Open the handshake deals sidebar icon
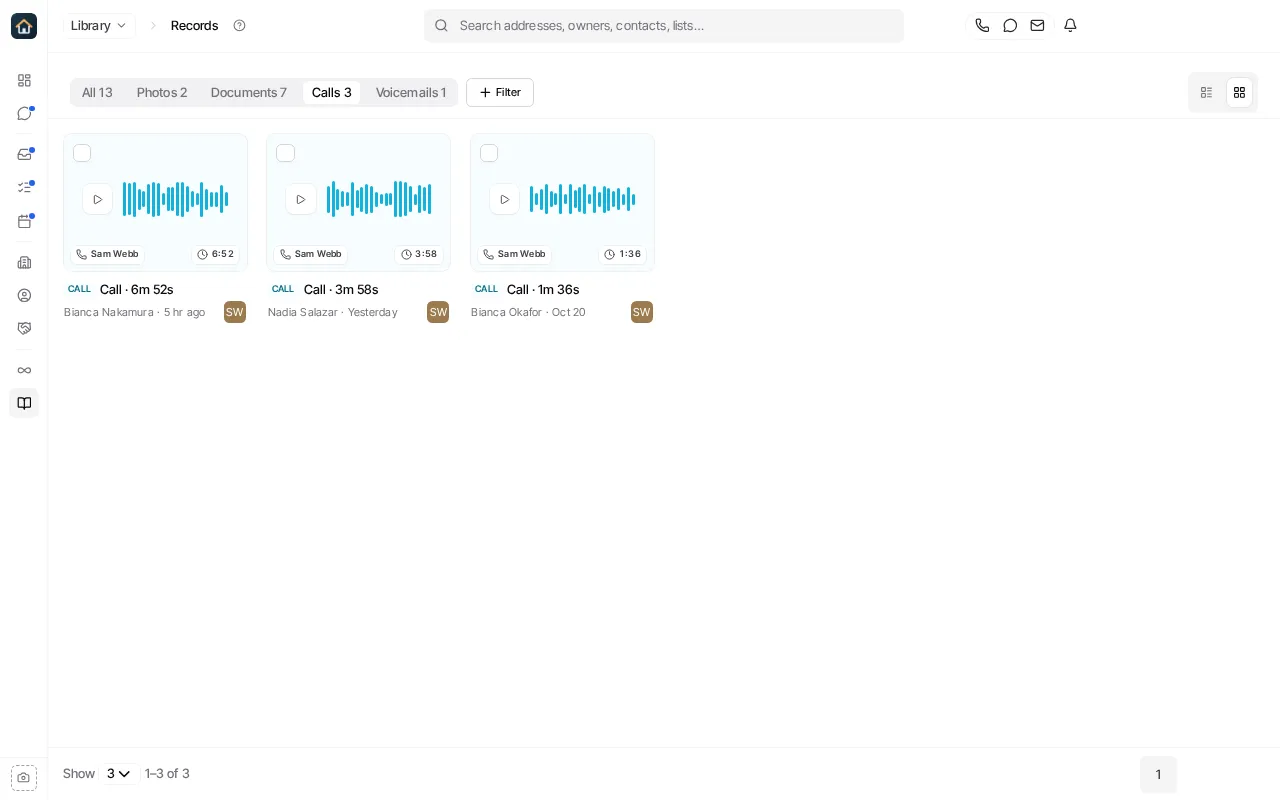 pyautogui.click(x=24, y=328)
